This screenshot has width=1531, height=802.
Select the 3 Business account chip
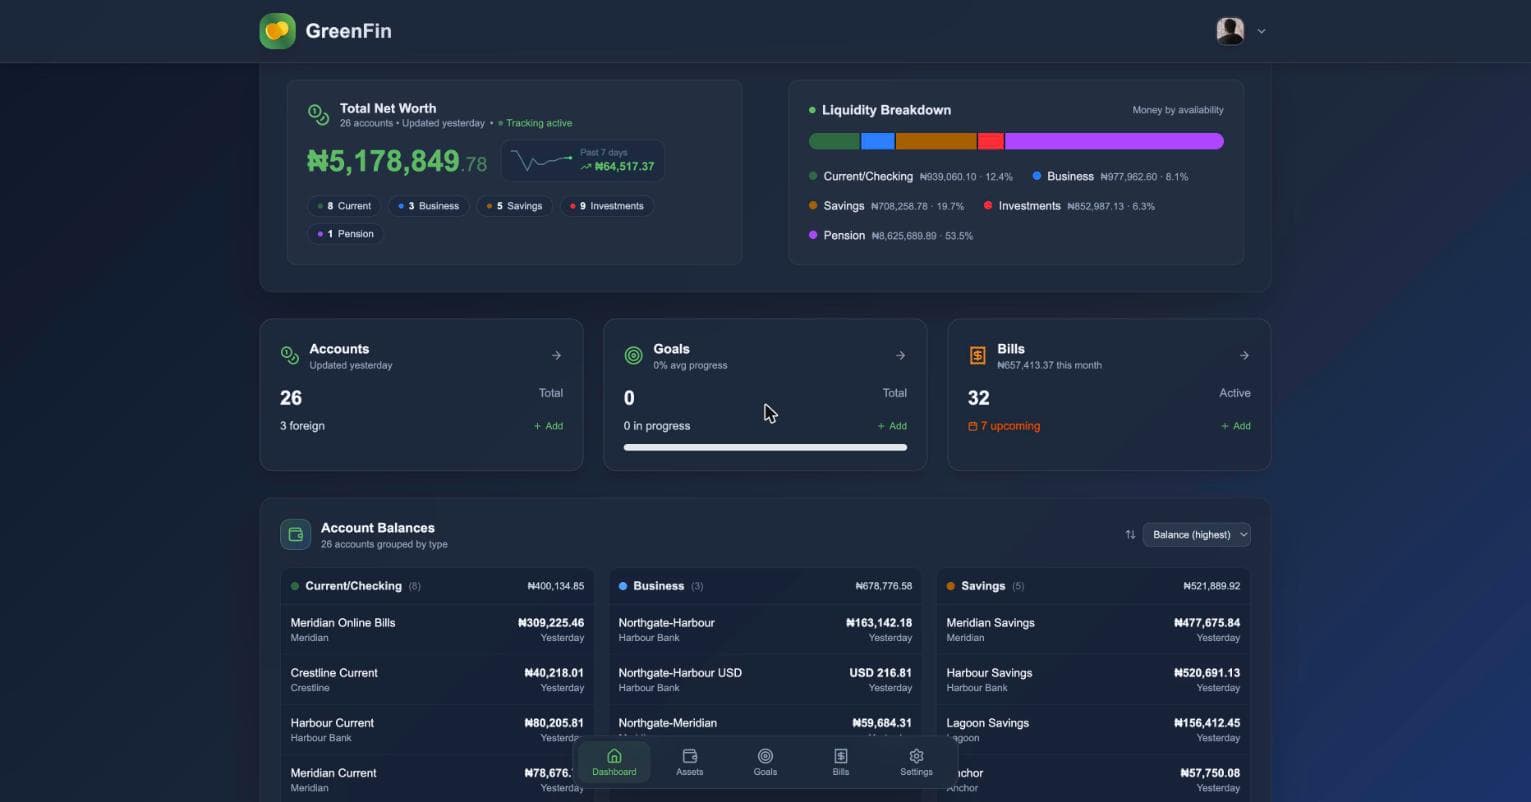click(x=428, y=206)
